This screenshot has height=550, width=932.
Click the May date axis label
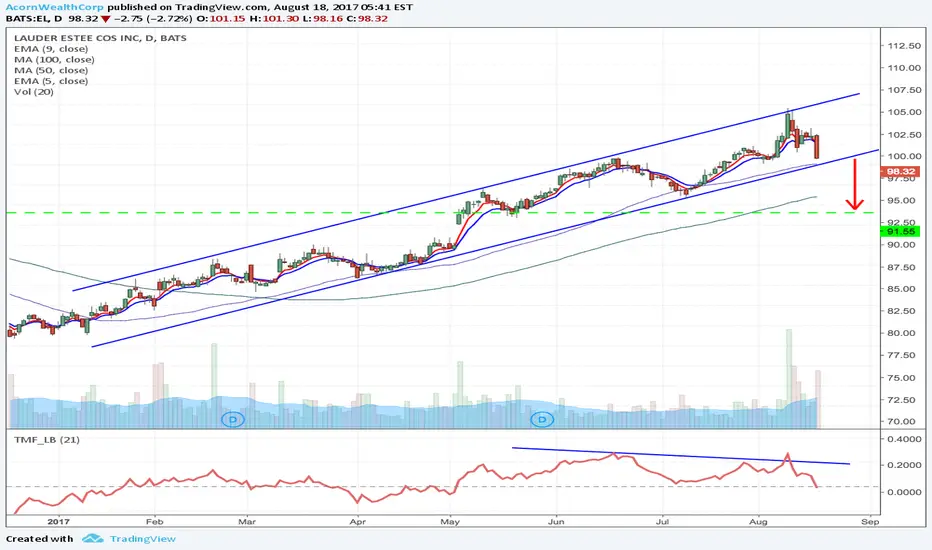click(x=450, y=521)
